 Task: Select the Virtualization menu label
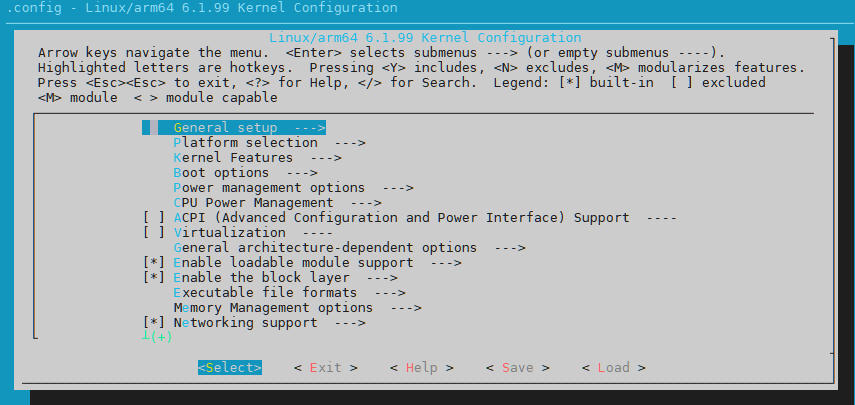pos(230,233)
